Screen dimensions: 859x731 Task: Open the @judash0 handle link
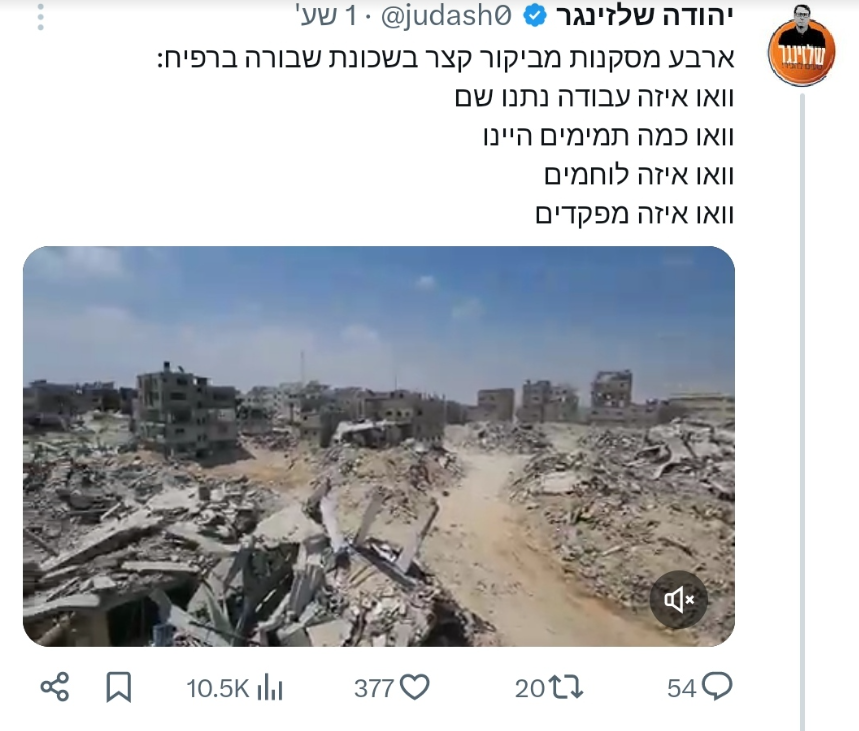pyautogui.click(x=446, y=16)
